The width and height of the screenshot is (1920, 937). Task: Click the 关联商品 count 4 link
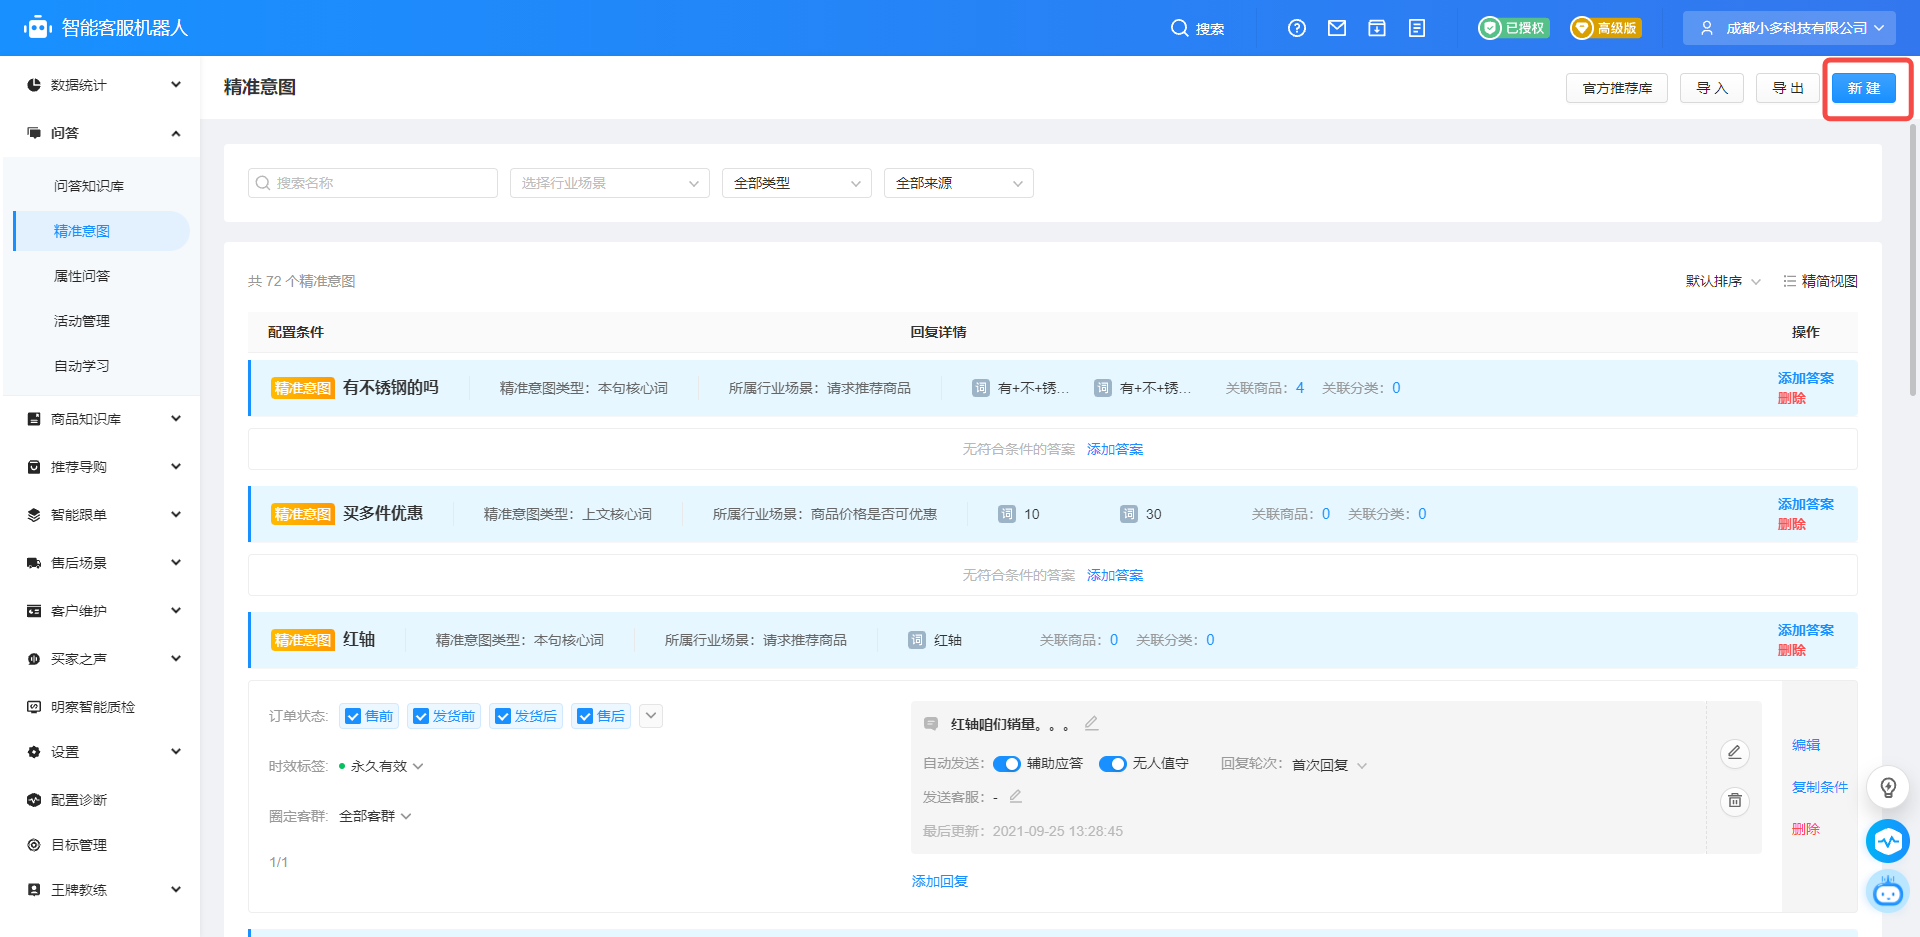click(x=1300, y=388)
